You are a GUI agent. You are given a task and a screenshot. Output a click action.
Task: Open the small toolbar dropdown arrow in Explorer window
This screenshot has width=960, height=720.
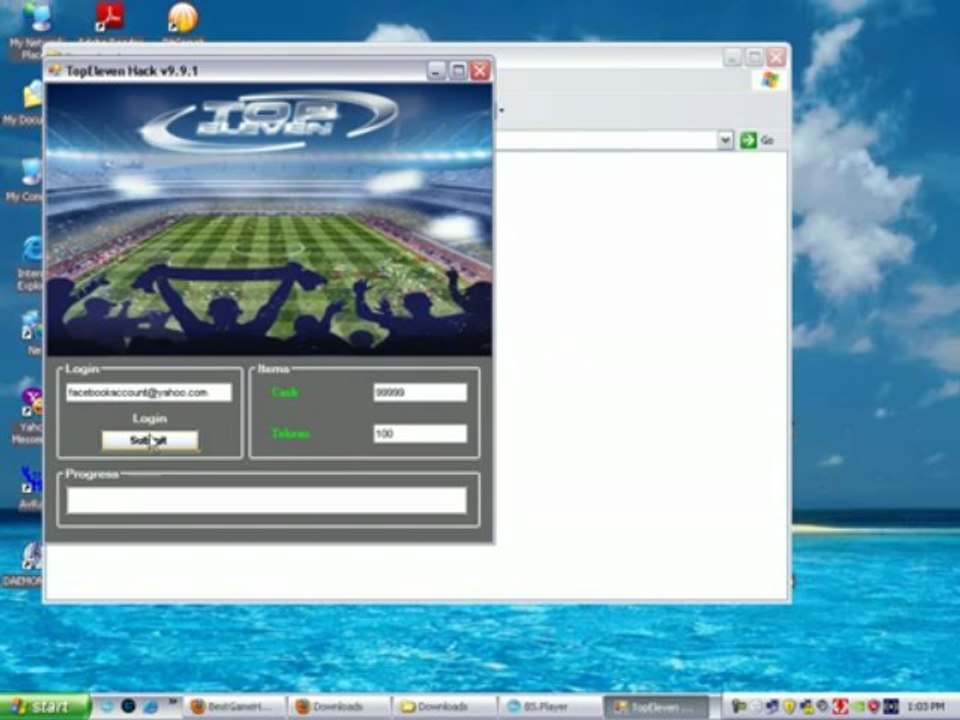[501, 110]
